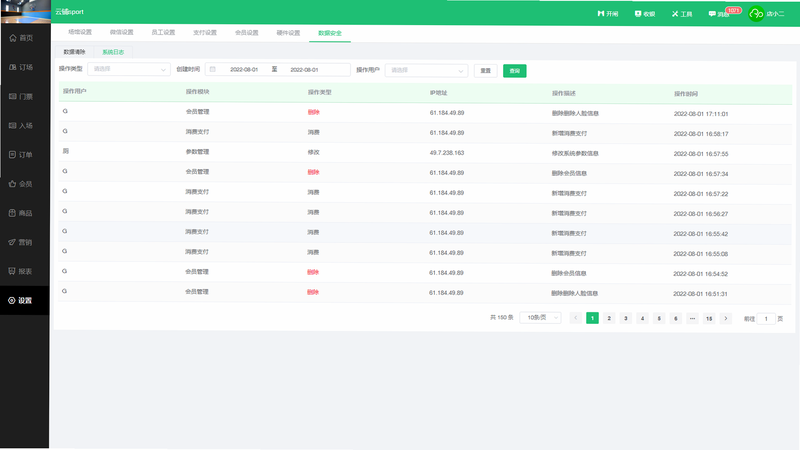Viewport: 800px width, 450px height.
Task: Click the 参数管理 module cell
Action: point(197,152)
